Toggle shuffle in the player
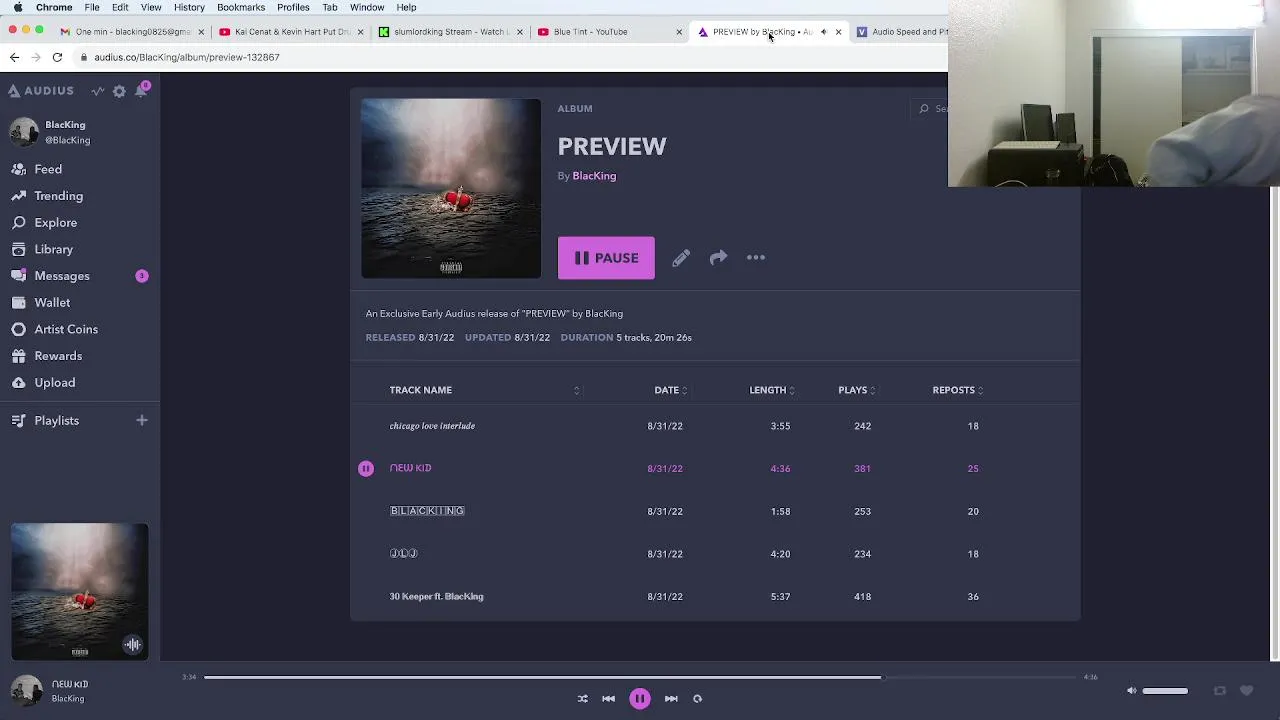 [582, 699]
